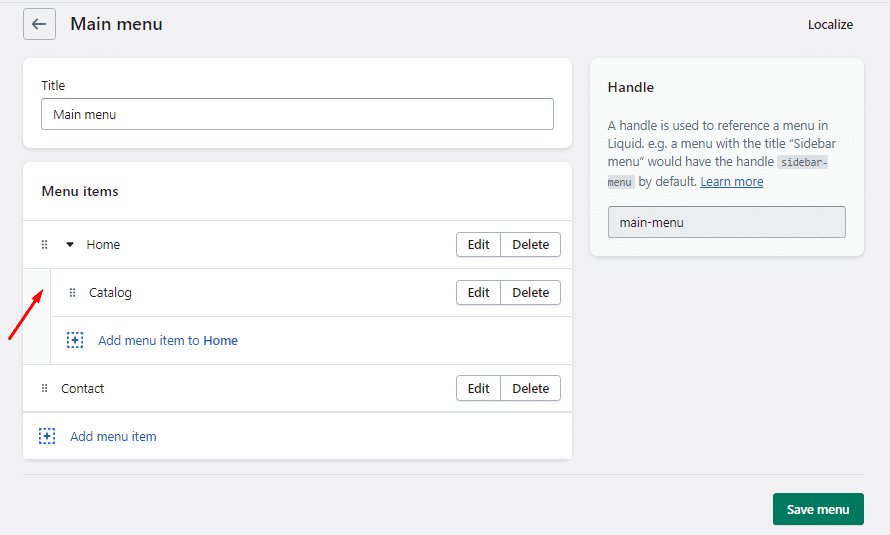Viewport: 890px width, 535px height.
Task: Open the Learn more link about handles
Action: tap(731, 182)
